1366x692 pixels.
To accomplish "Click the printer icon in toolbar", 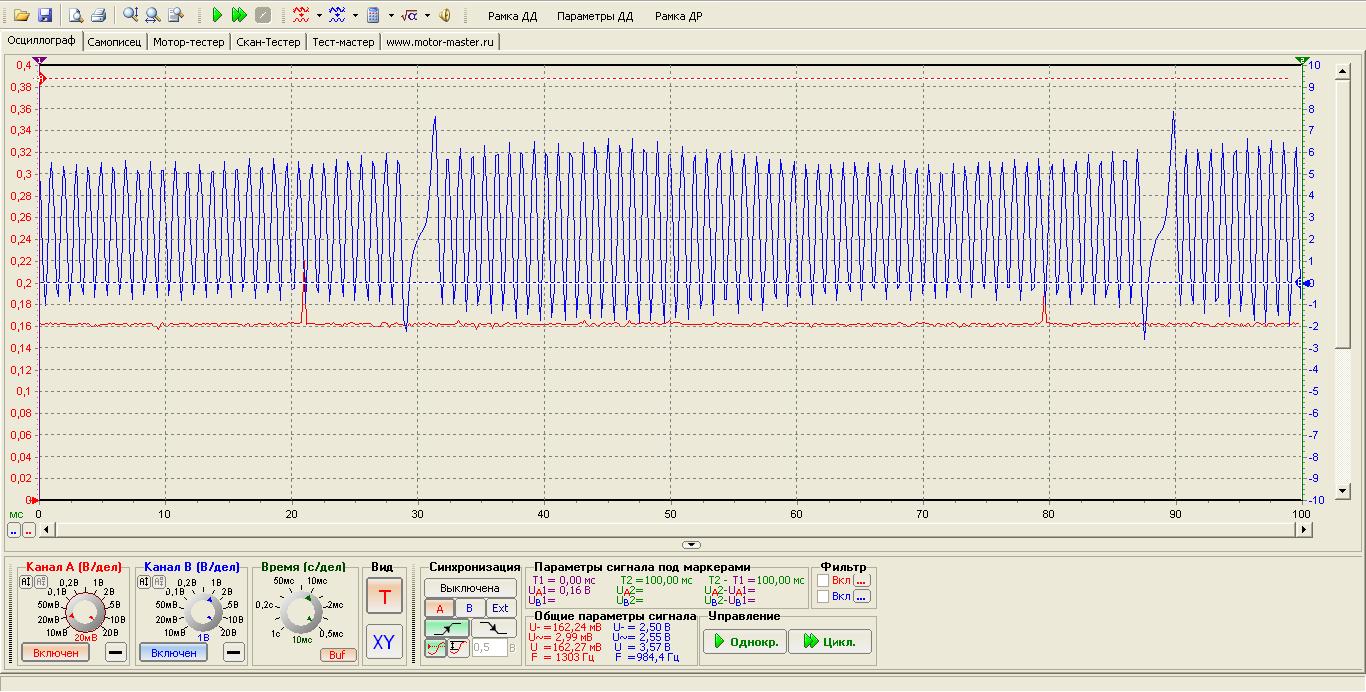I will [98, 15].
